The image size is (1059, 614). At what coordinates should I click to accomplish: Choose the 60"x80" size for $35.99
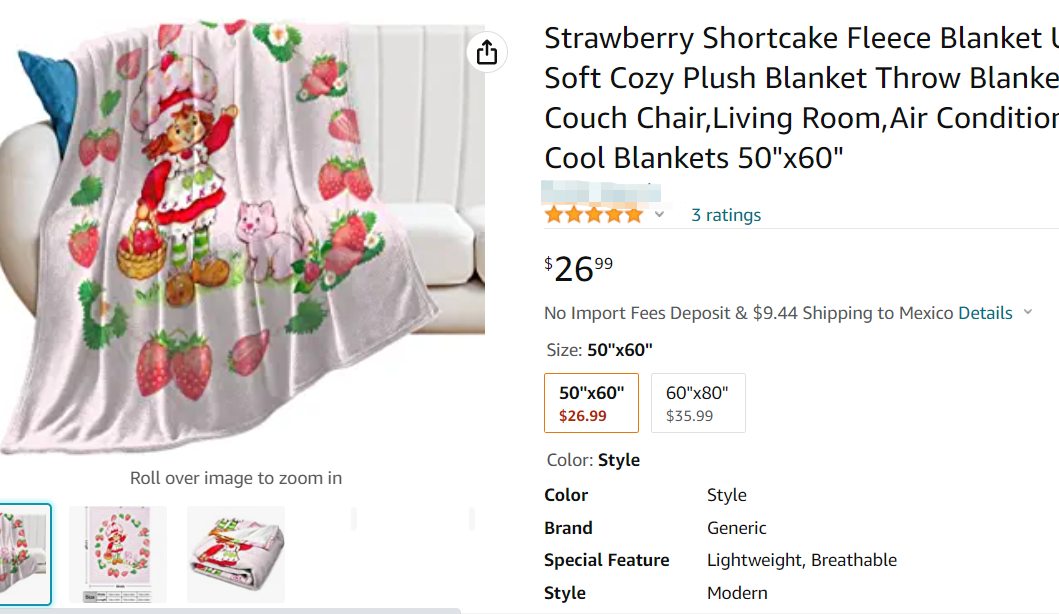(697, 403)
